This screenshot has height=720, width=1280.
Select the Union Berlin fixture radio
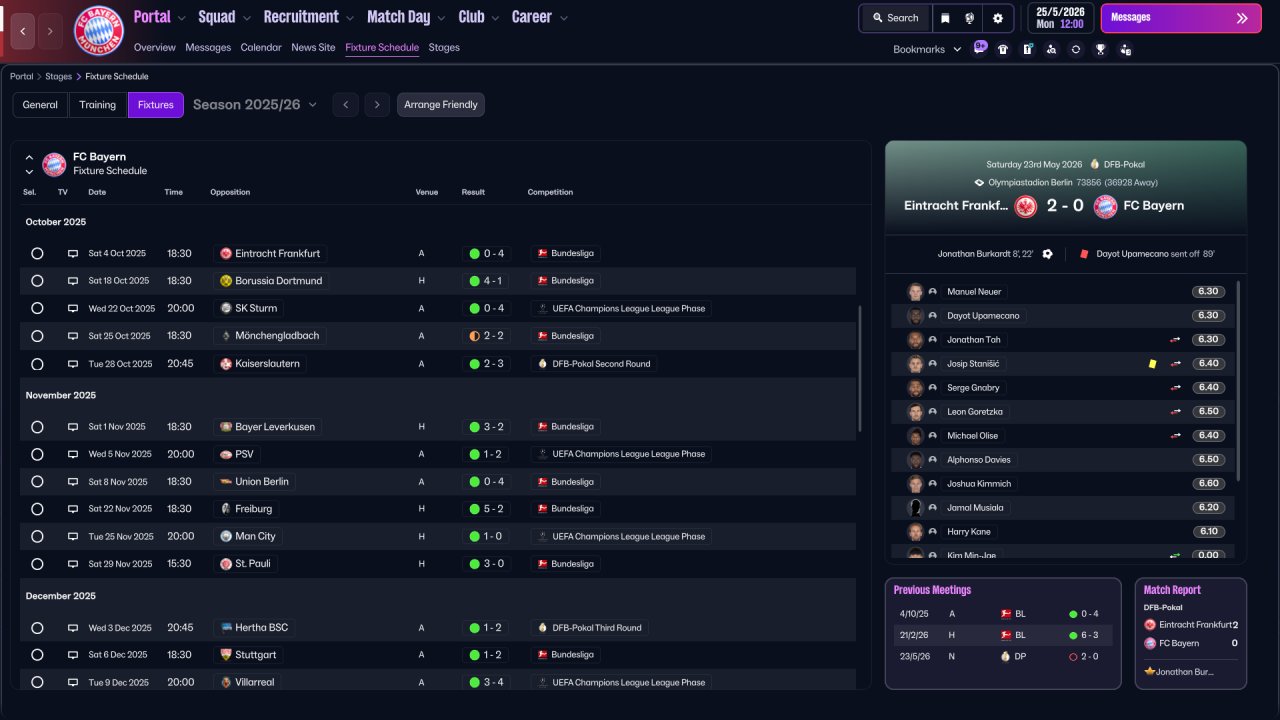[37, 482]
